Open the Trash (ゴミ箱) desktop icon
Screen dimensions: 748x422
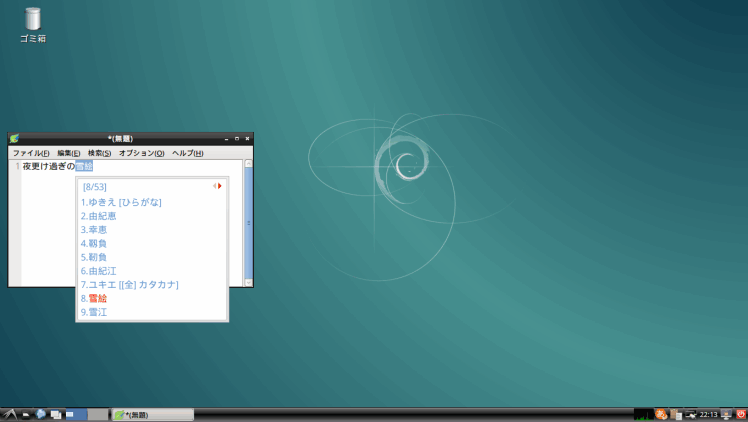pos(32,25)
